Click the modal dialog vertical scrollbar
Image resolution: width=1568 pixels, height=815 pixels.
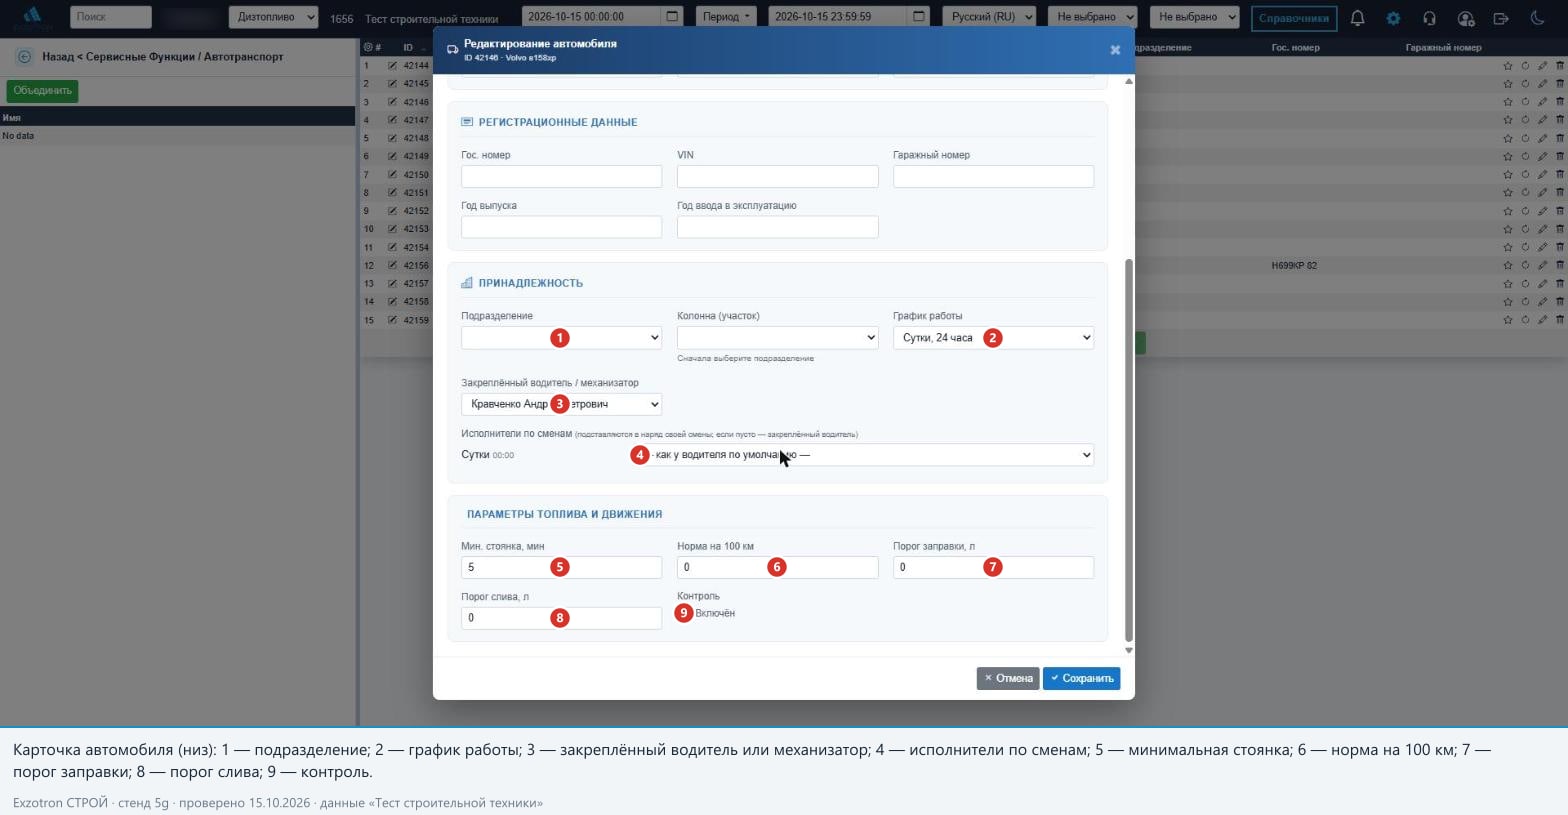pyautogui.click(x=1129, y=450)
